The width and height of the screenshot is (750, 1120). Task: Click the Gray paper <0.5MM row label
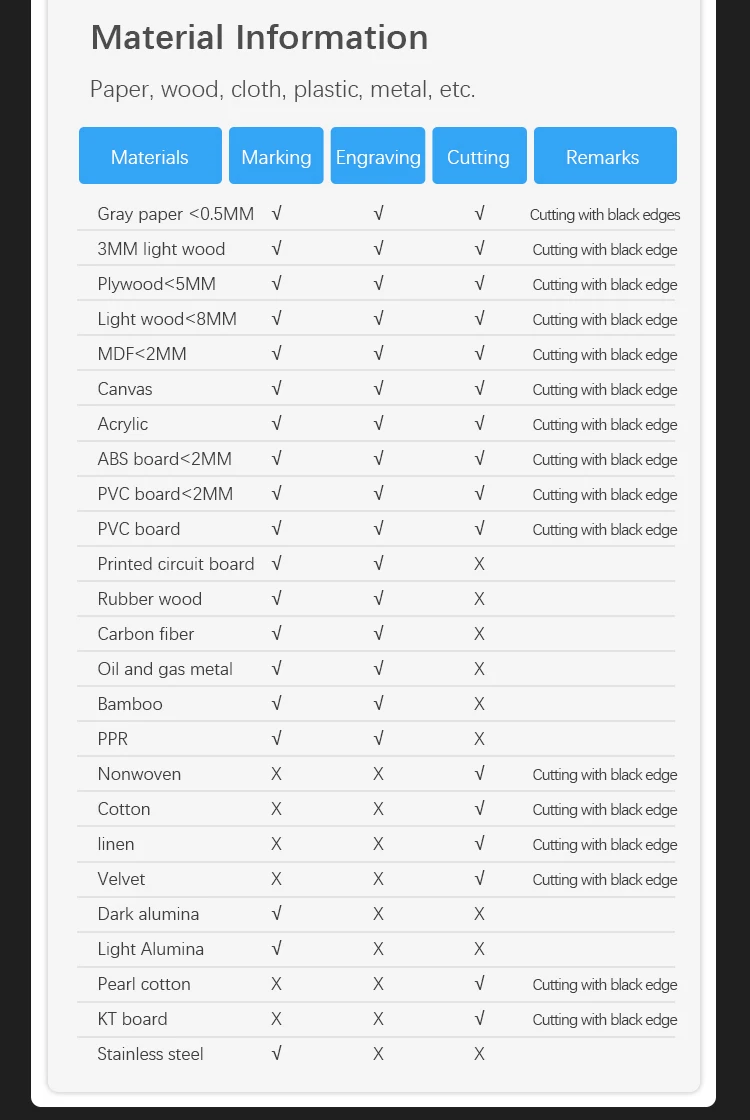(x=176, y=214)
